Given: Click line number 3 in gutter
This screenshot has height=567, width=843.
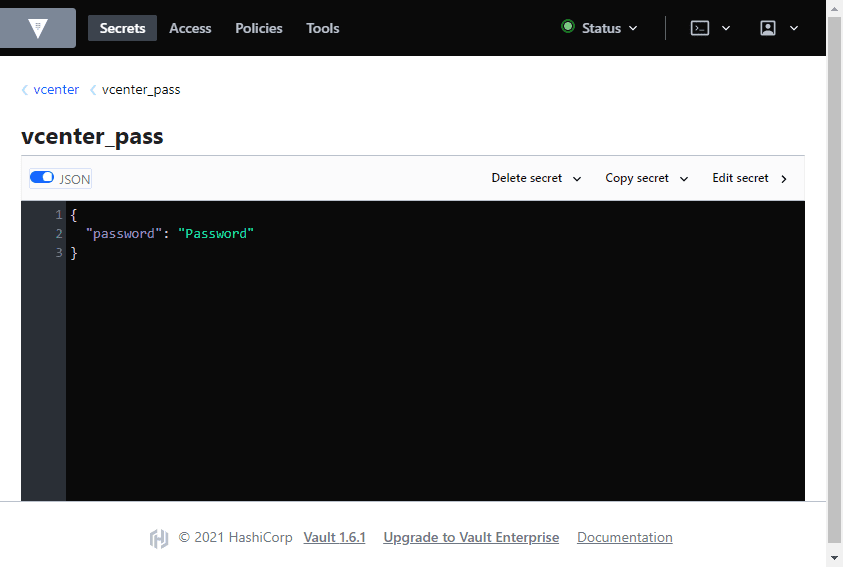Looking at the screenshot, I should (59, 253).
